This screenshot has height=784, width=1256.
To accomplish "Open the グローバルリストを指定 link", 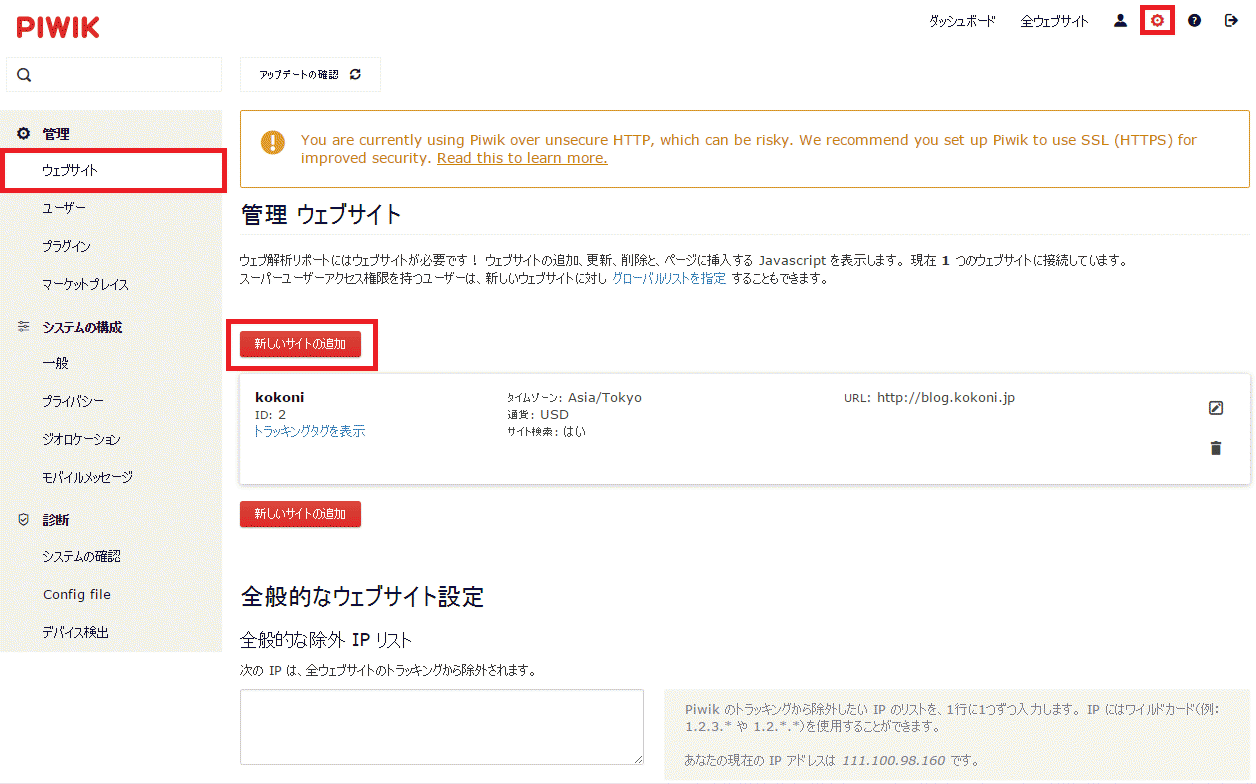I will tap(669, 278).
